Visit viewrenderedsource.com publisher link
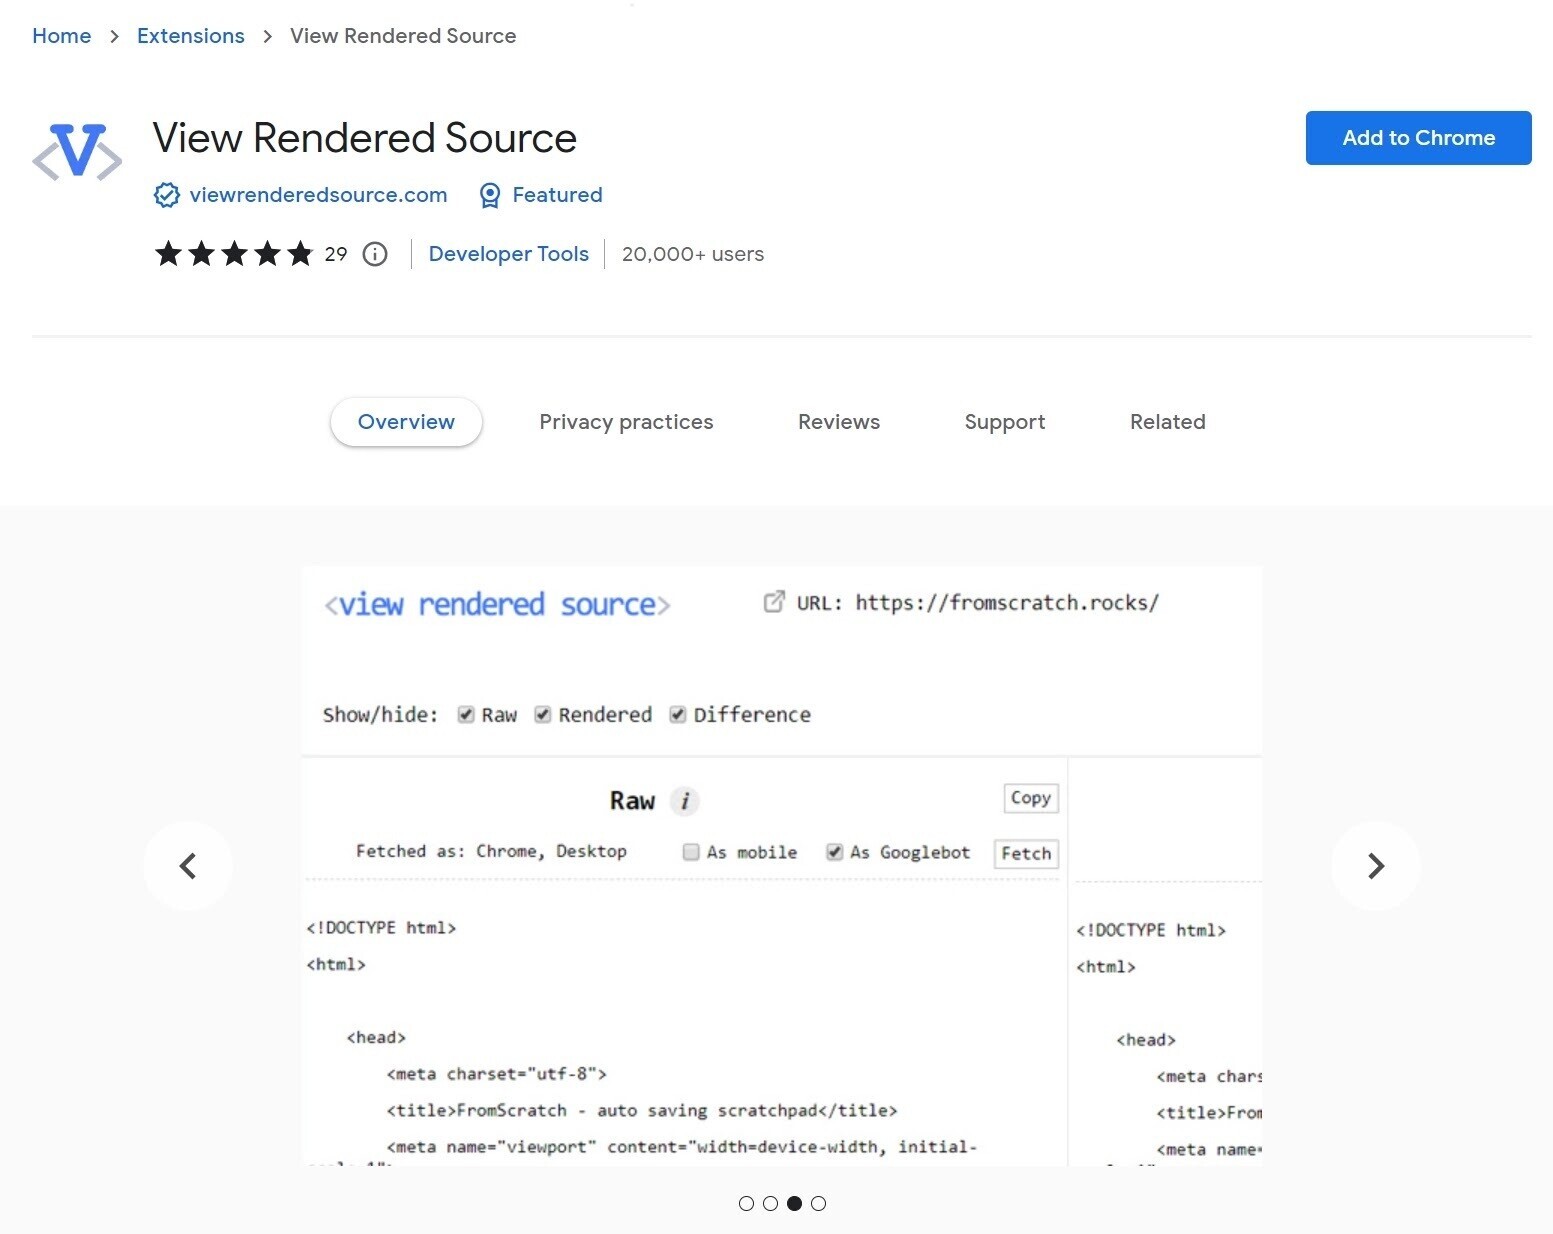1553x1234 pixels. point(318,195)
